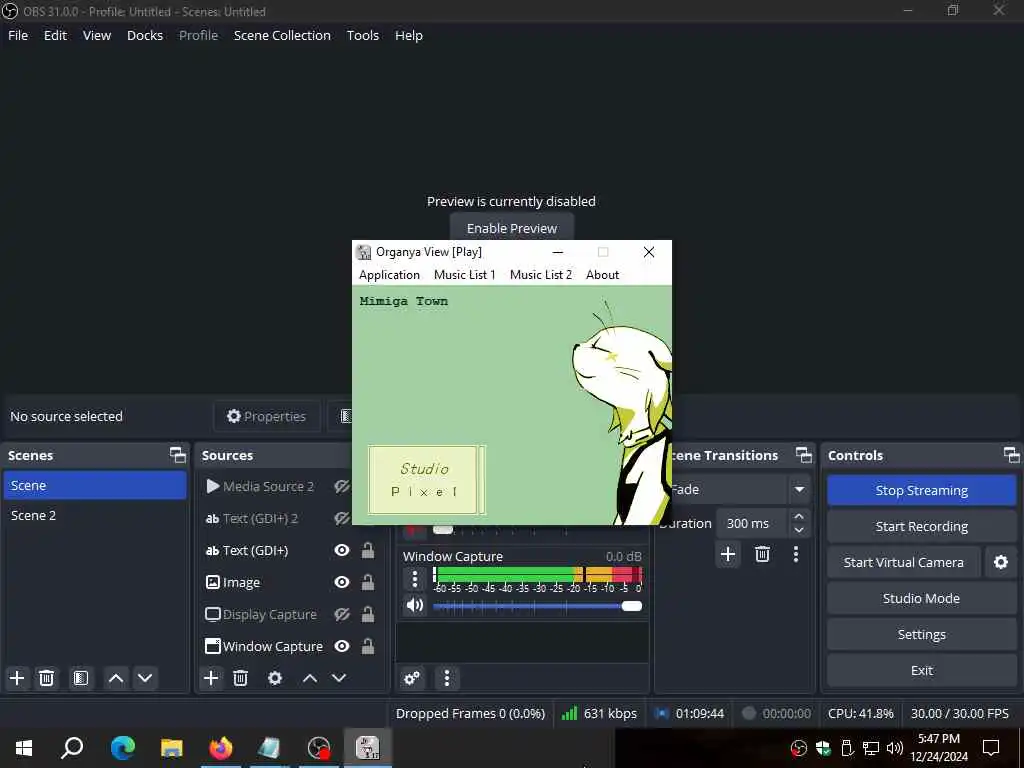Open OBS Settings button
This screenshot has width=1024, height=768.
tap(921, 634)
